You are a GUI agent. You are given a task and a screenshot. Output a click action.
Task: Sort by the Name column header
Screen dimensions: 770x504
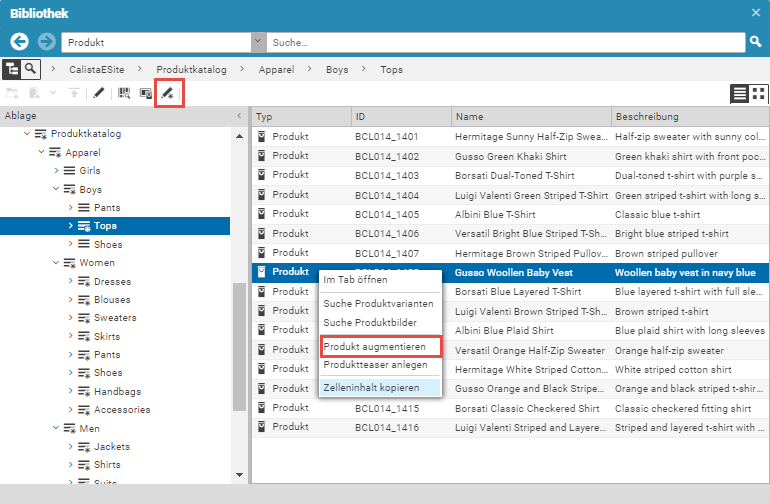(x=530, y=117)
